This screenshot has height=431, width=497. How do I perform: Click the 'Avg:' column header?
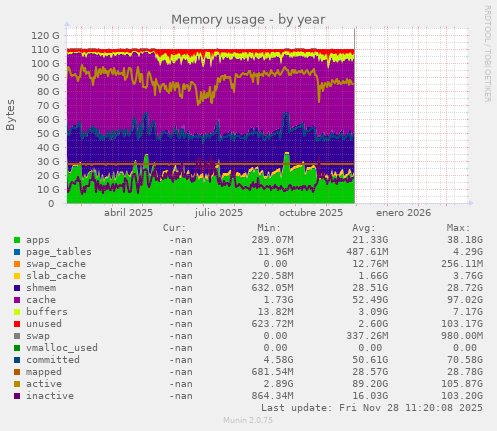[x=364, y=228]
